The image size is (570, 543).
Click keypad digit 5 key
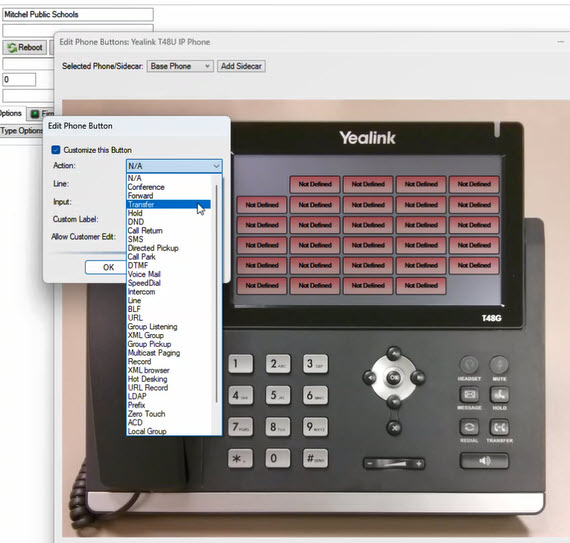click(277, 395)
